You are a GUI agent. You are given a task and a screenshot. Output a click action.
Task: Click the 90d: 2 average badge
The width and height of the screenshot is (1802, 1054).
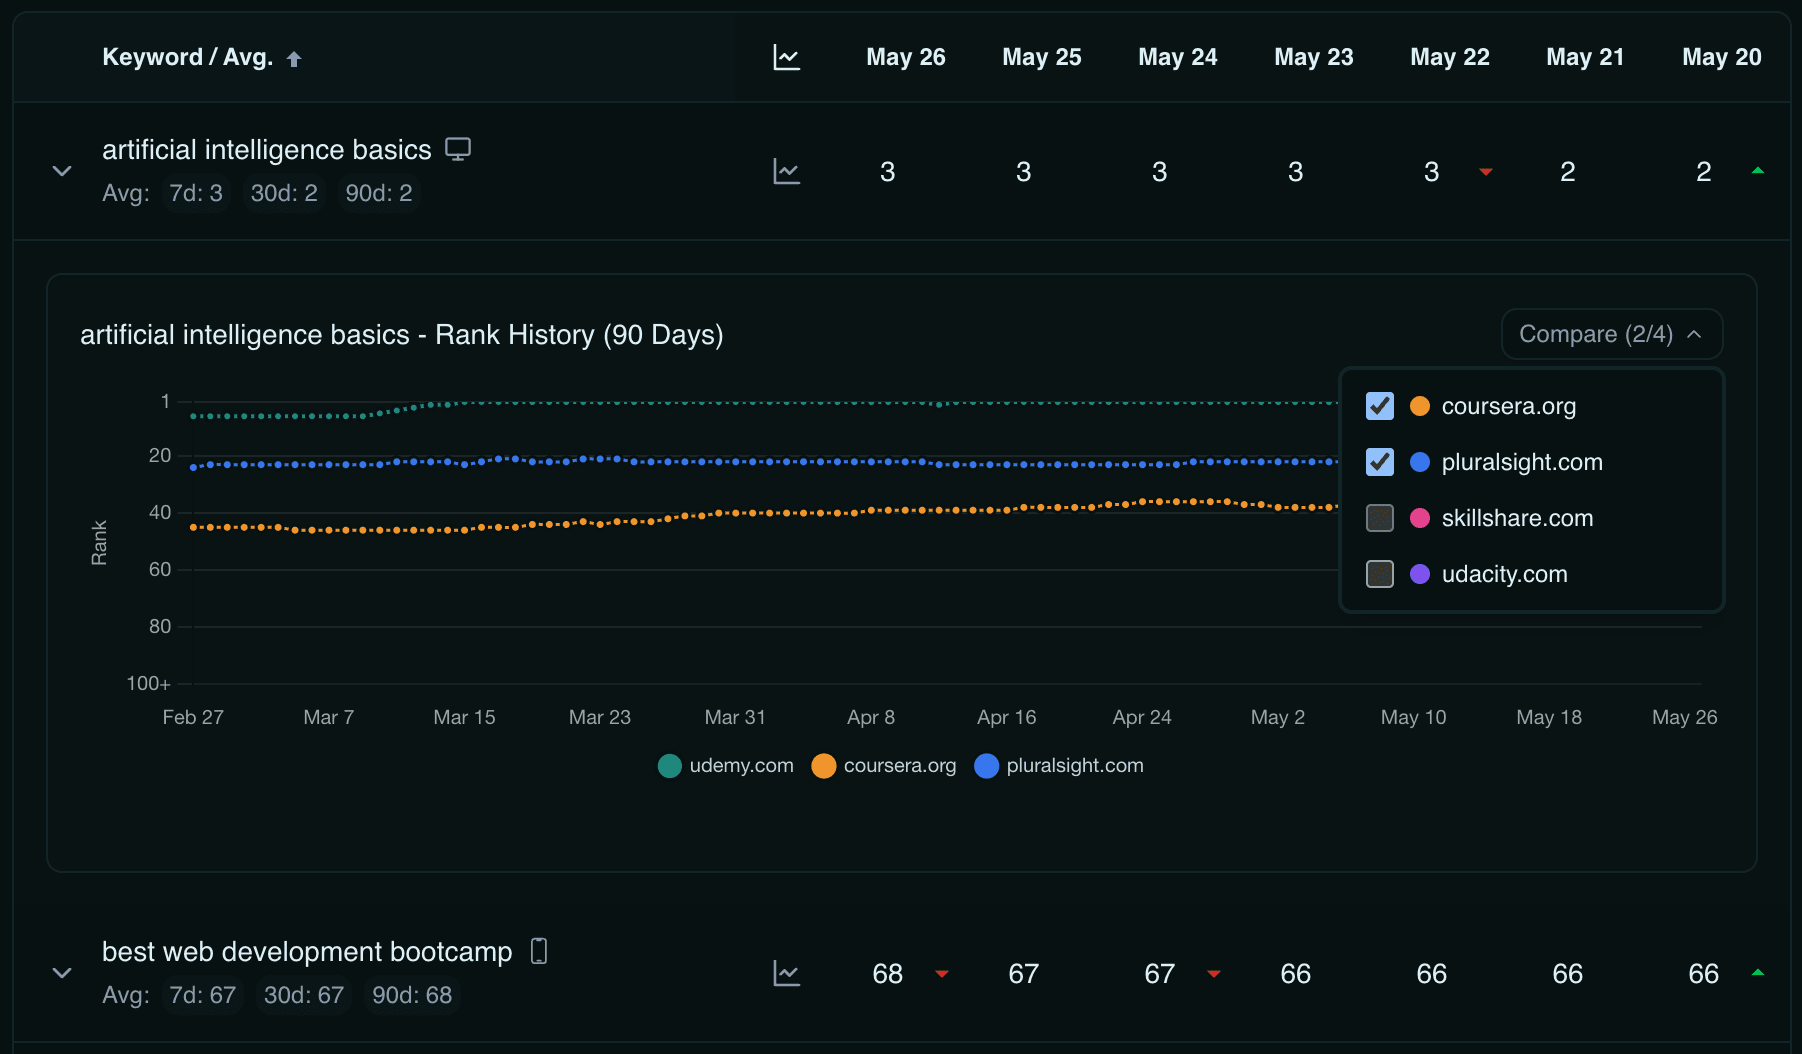(x=379, y=193)
